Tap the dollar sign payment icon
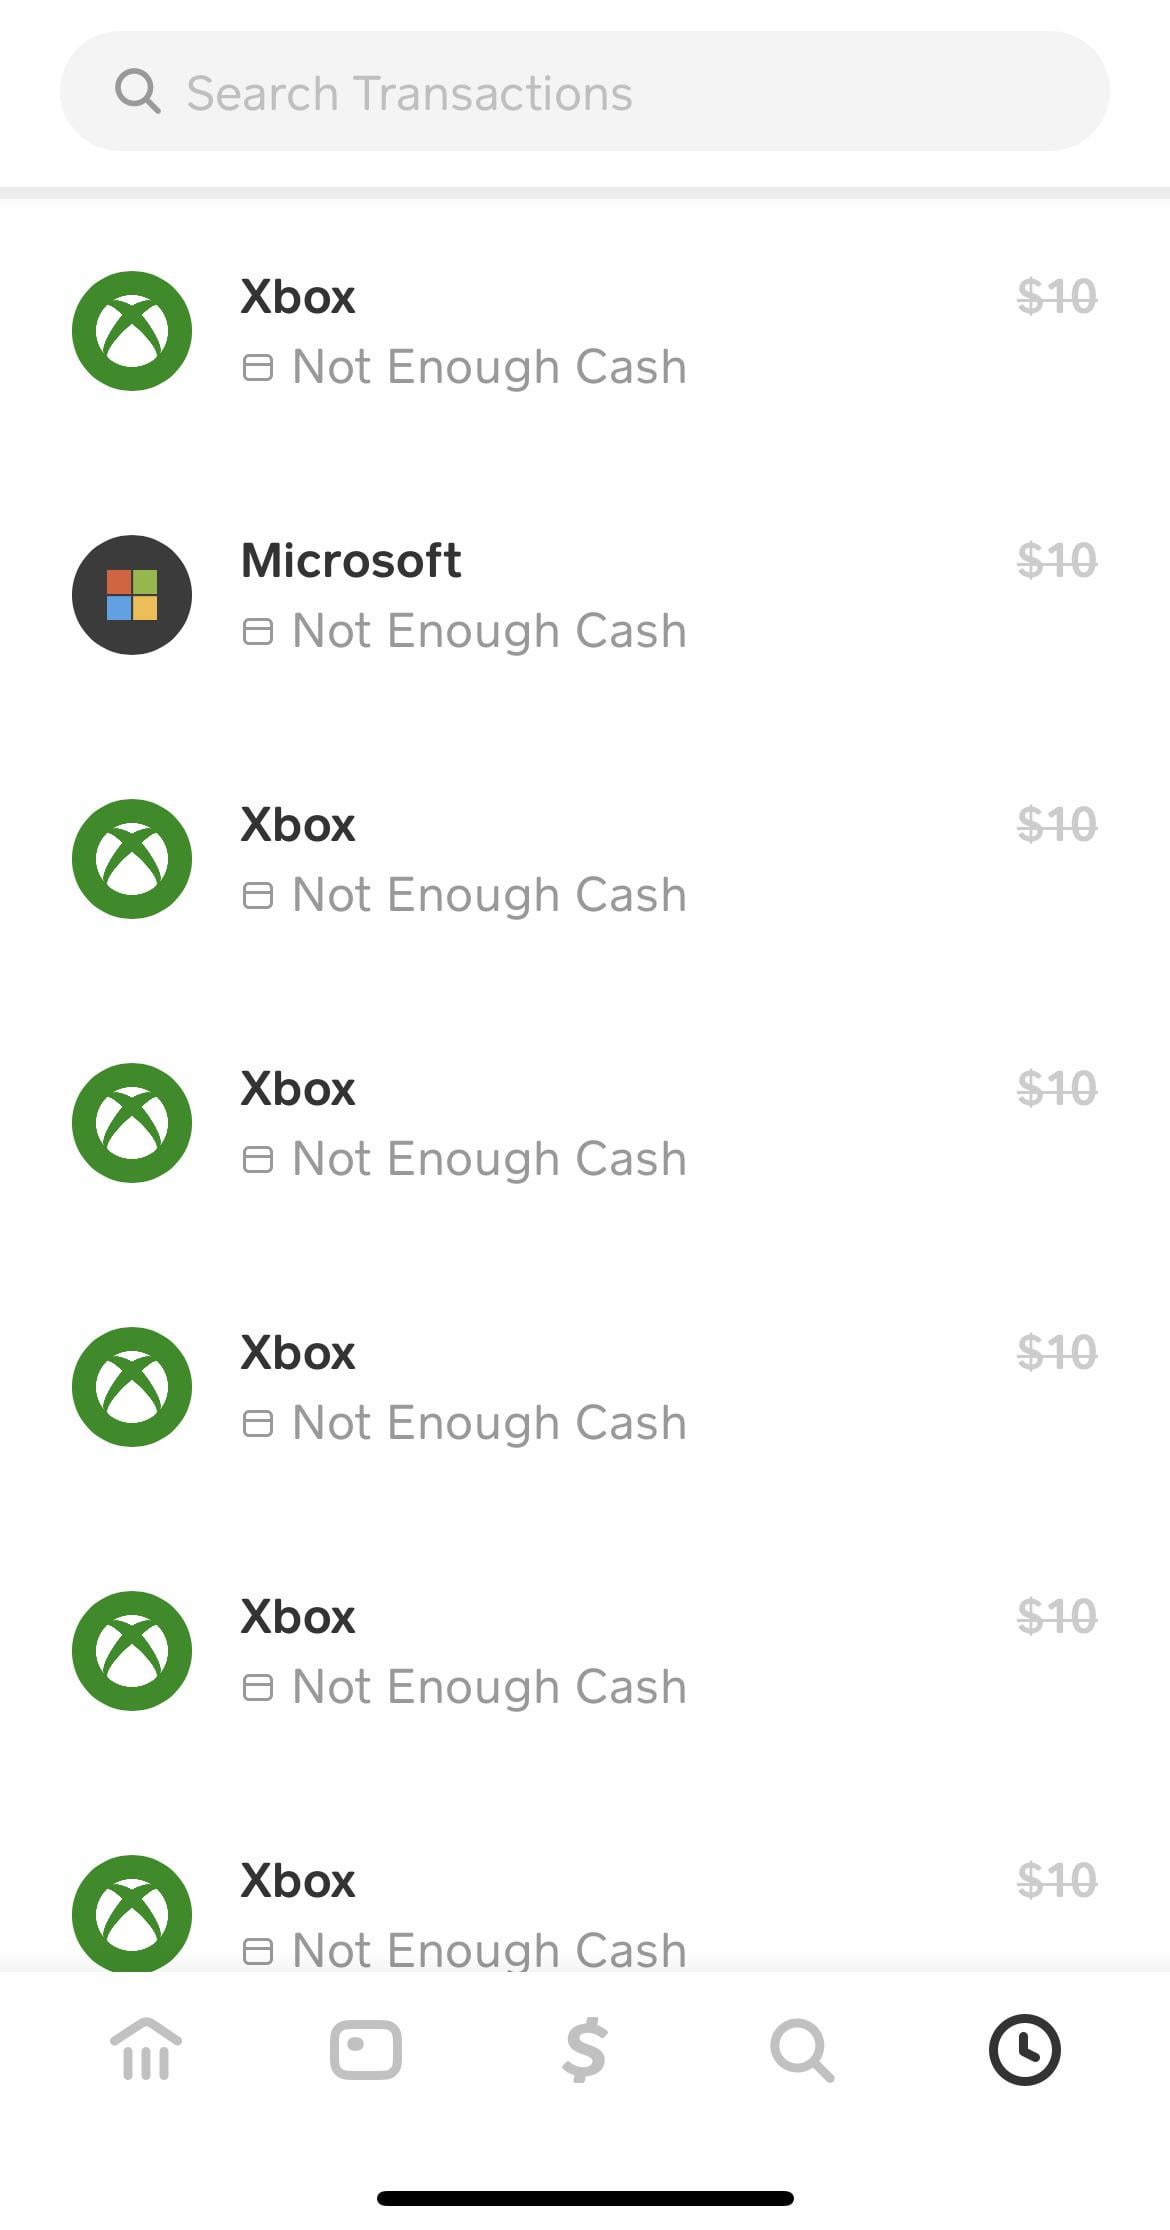The height and width of the screenshot is (2230, 1170). tap(585, 2050)
